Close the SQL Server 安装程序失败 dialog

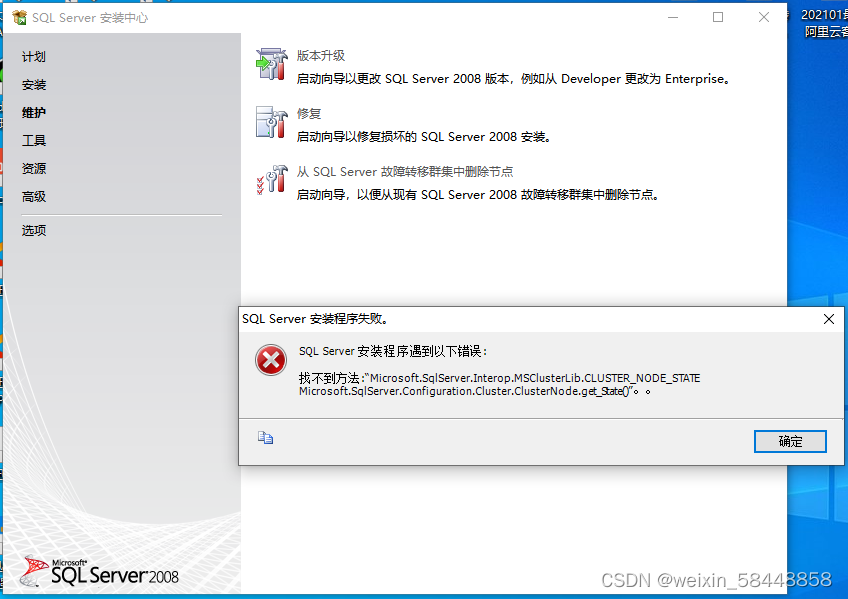pos(829,319)
